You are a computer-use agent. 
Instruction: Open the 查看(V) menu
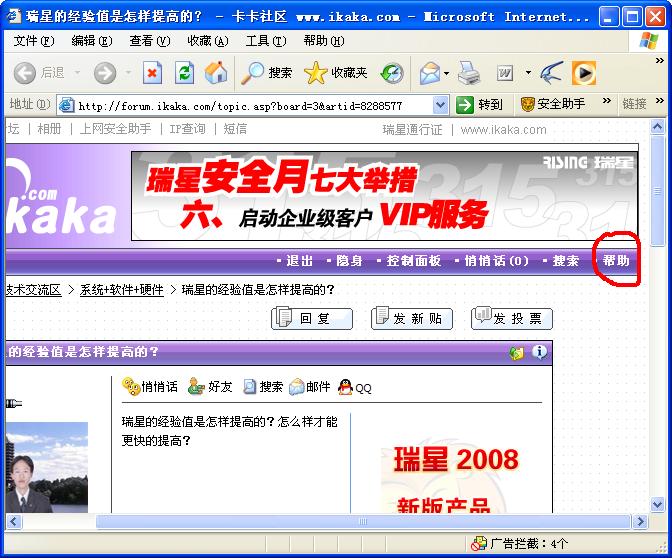(x=150, y=41)
